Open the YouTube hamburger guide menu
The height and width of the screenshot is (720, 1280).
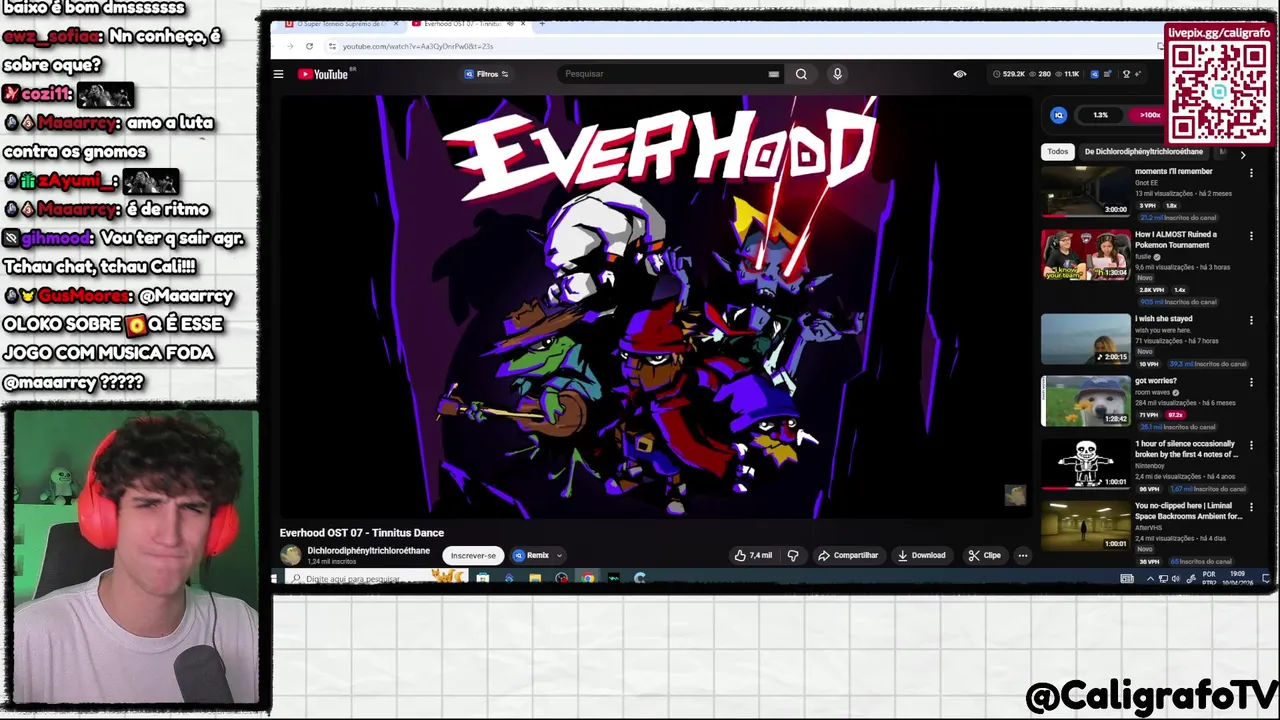click(278, 74)
